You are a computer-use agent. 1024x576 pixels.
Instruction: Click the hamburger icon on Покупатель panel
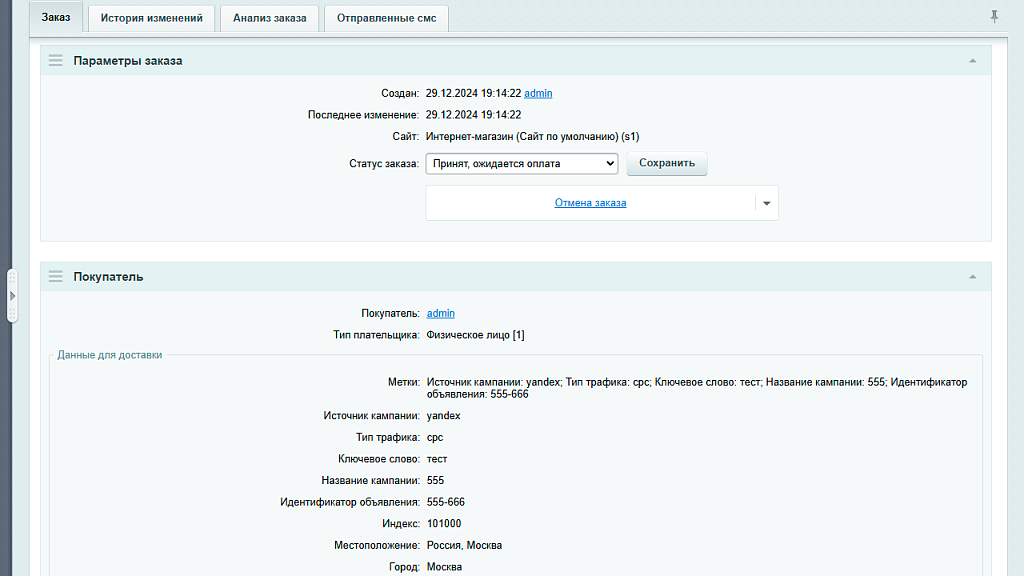point(56,276)
